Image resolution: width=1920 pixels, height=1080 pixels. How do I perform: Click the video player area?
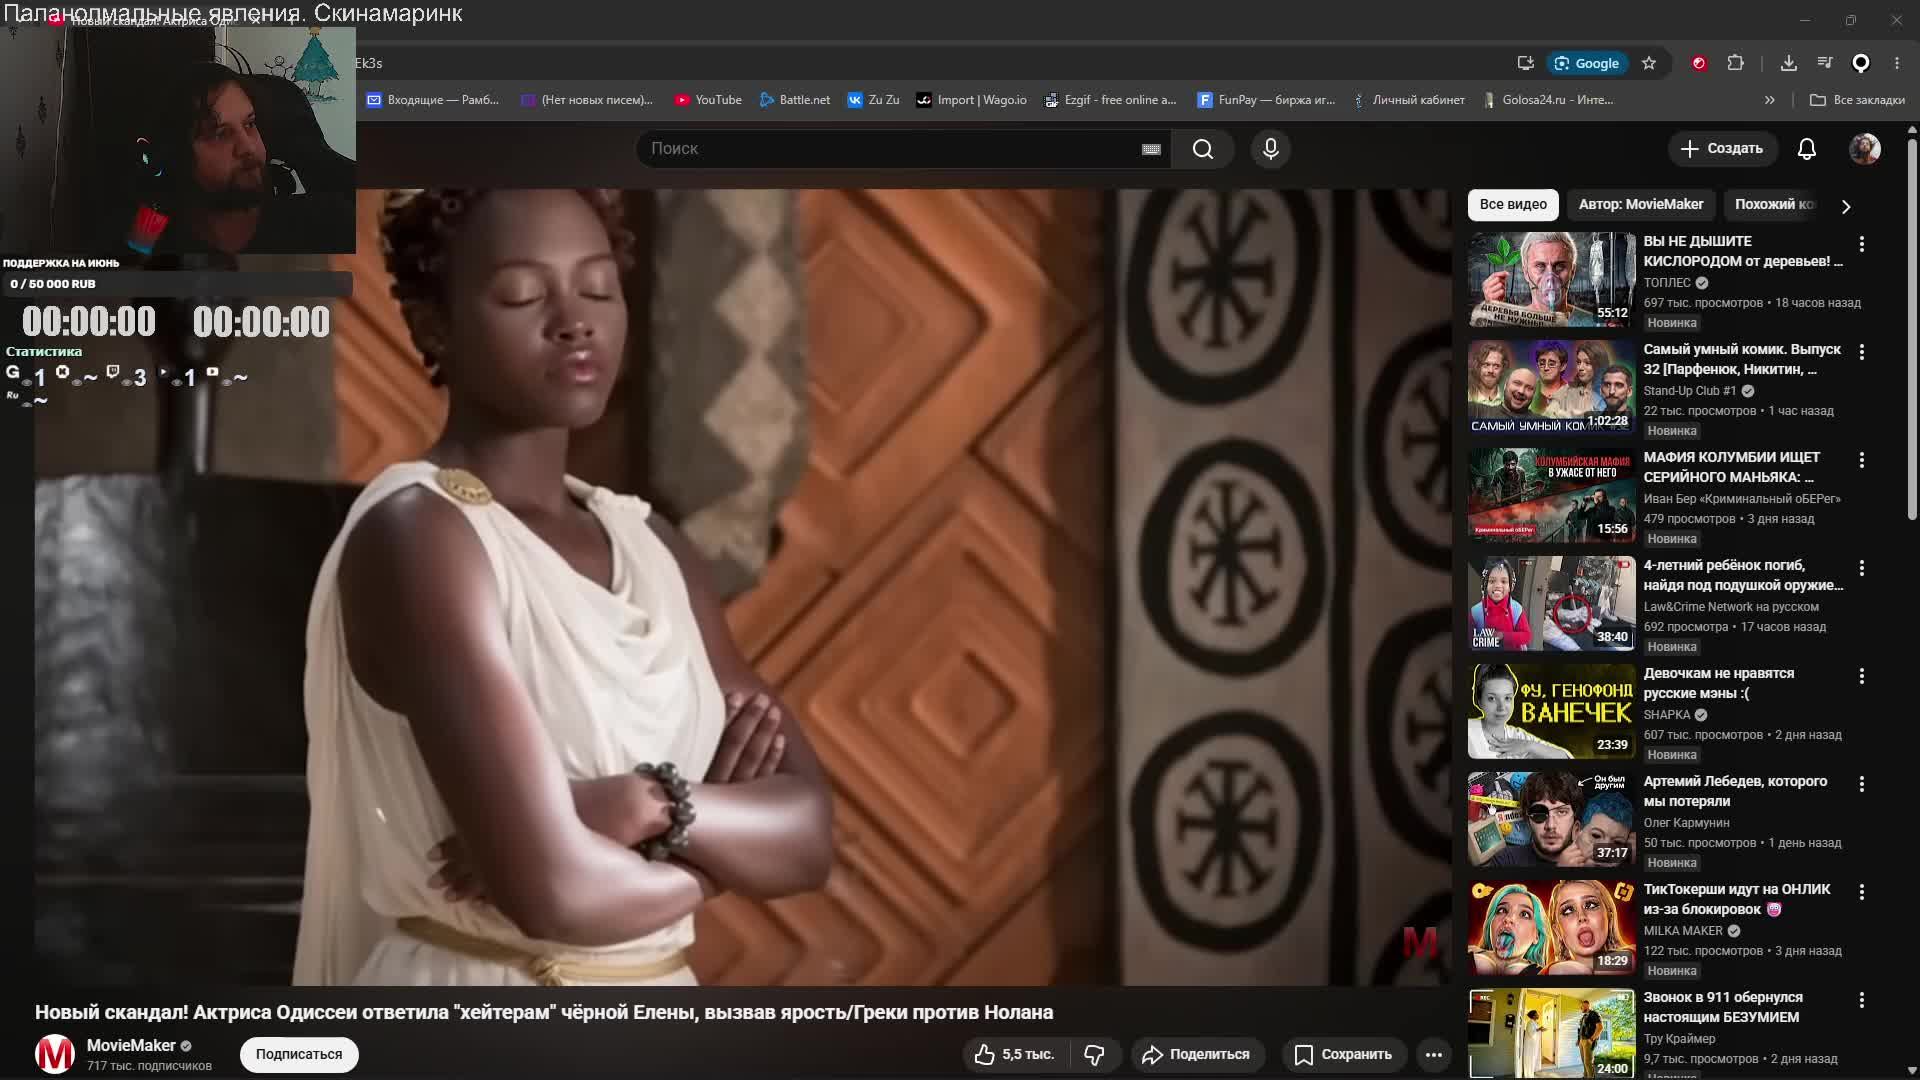(742, 588)
